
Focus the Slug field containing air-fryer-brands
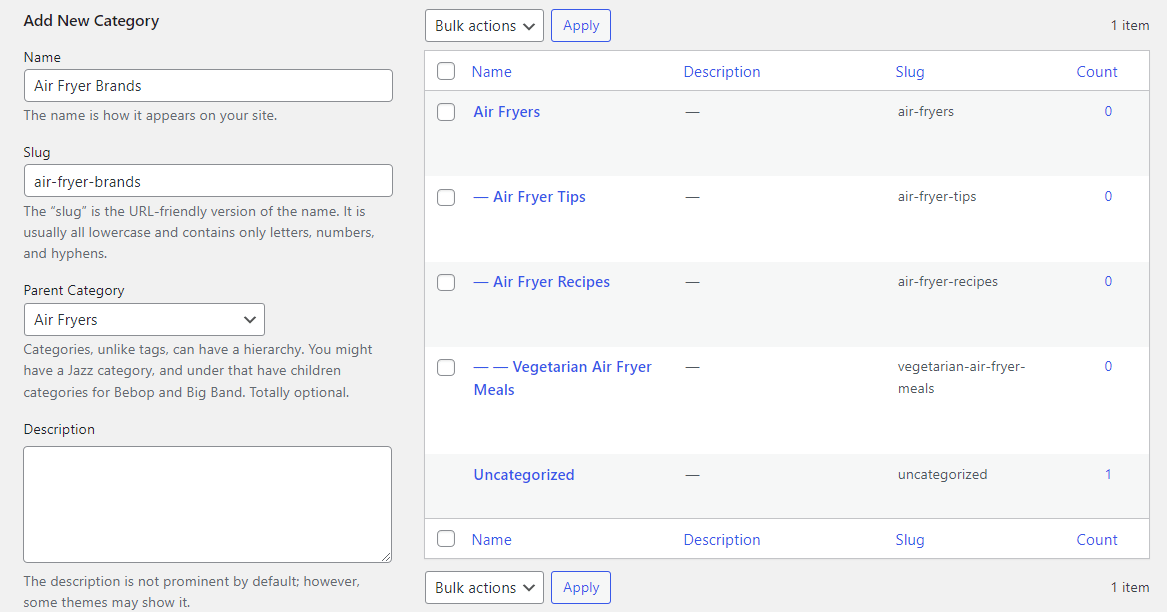click(208, 181)
